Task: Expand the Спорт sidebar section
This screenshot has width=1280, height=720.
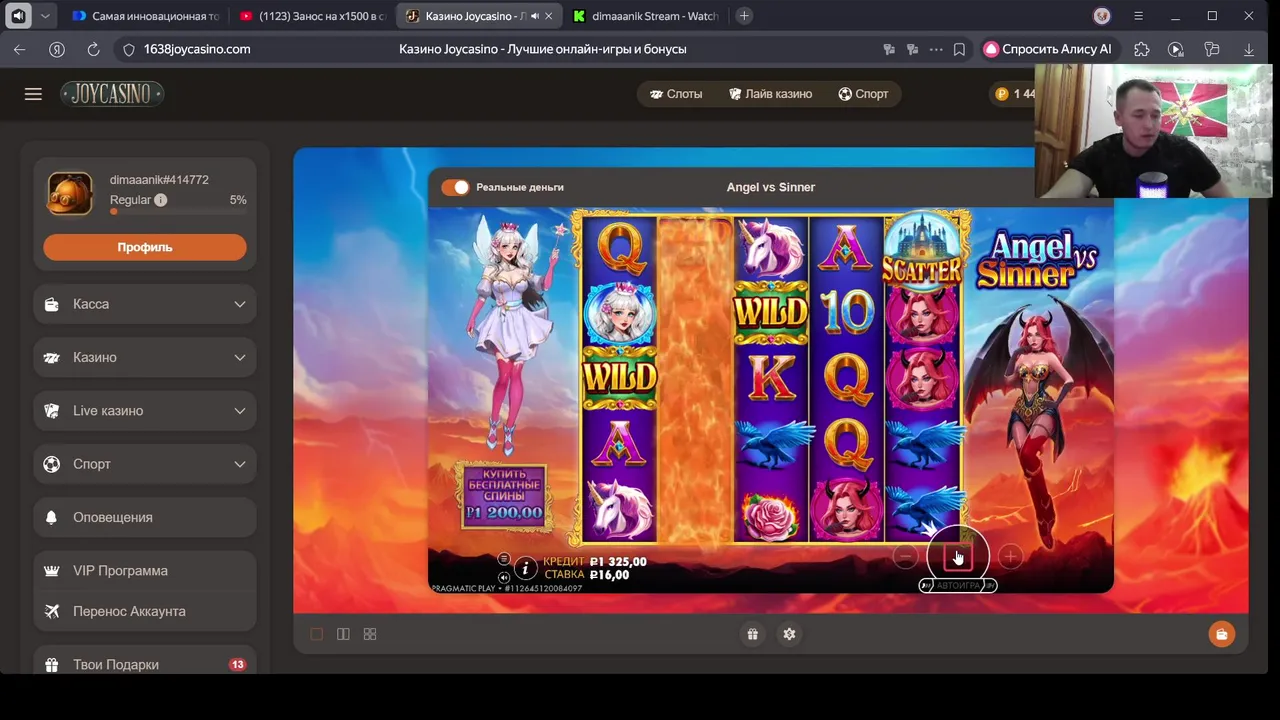Action: coord(145,464)
